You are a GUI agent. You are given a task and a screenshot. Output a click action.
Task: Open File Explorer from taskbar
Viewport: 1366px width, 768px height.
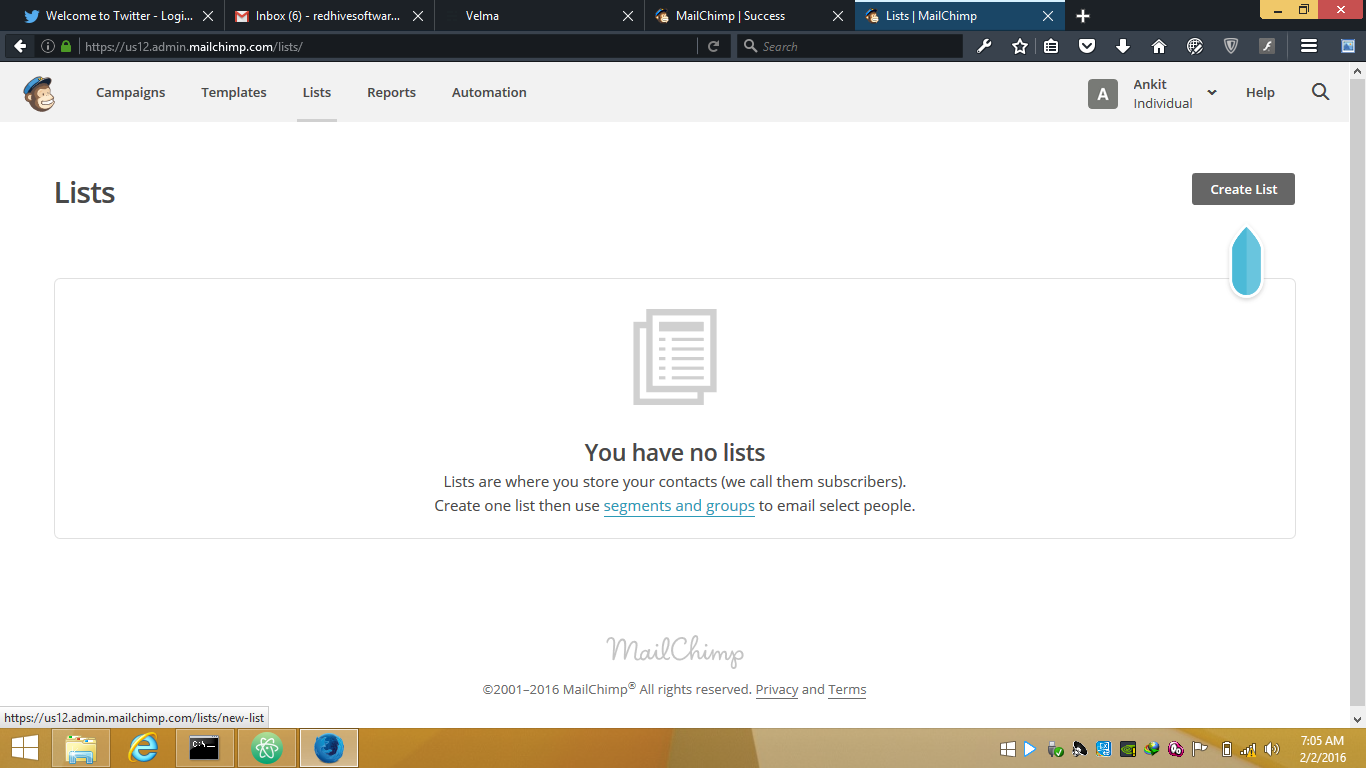click(81, 748)
